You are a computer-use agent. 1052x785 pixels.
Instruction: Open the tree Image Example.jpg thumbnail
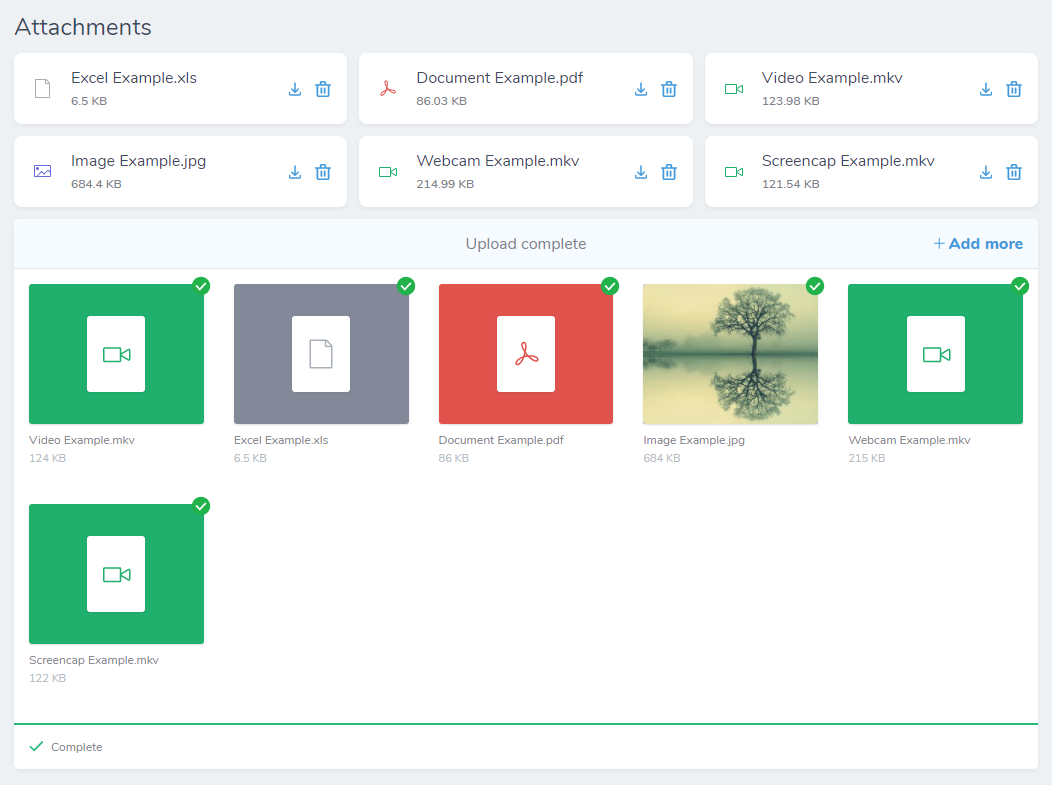click(730, 354)
